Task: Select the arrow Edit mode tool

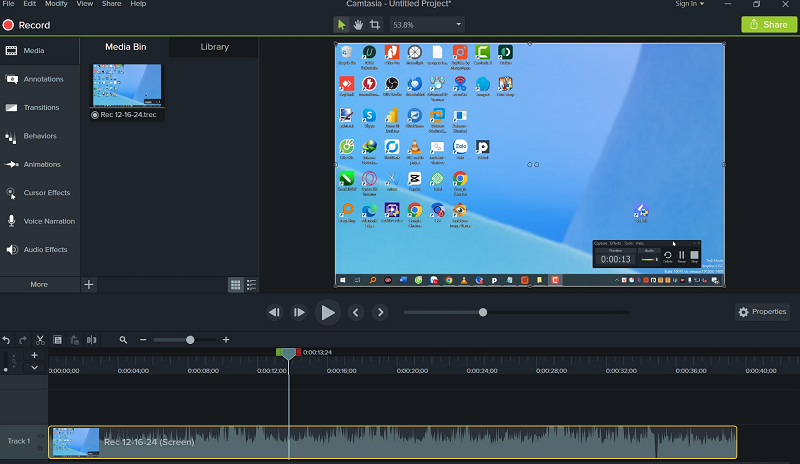Action: [341, 25]
